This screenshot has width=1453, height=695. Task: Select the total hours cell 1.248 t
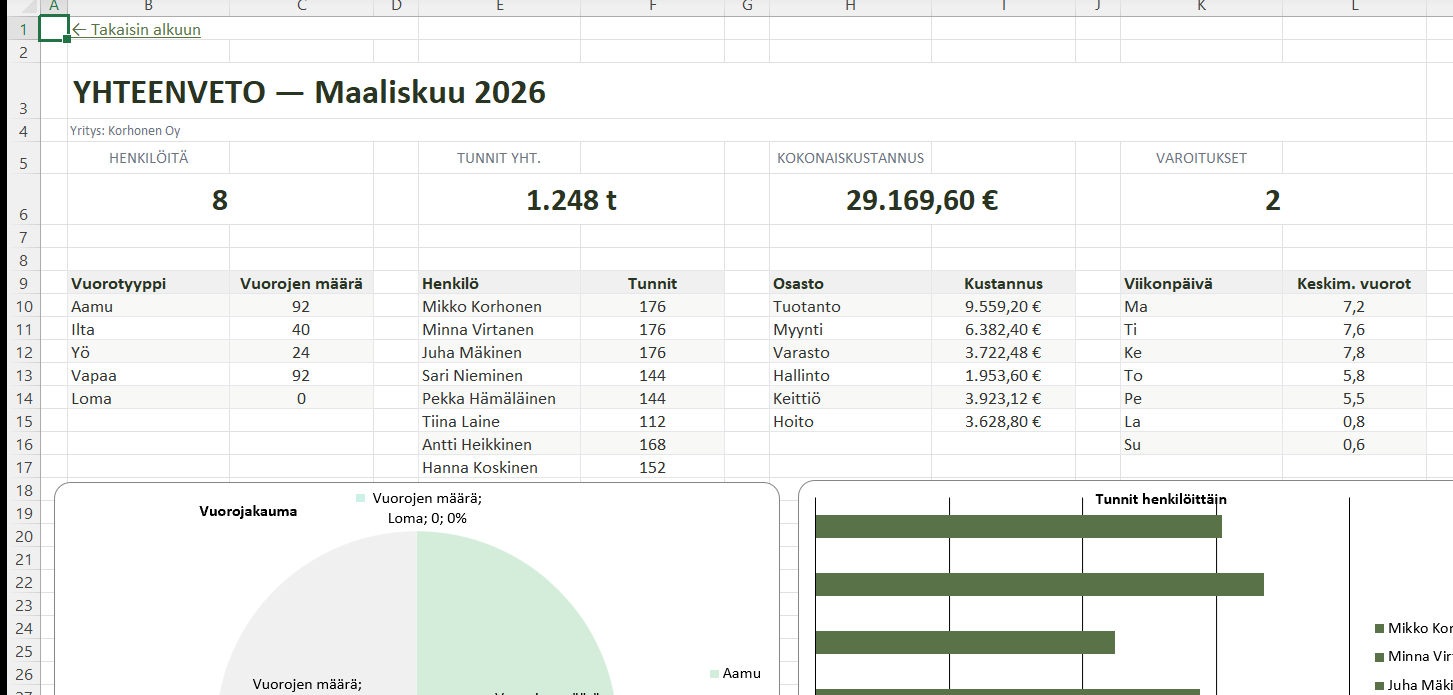click(x=571, y=201)
